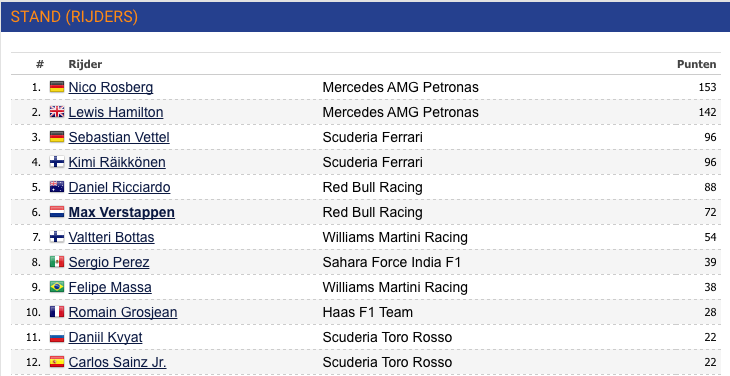The width and height of the screenshot is (730, 376).
Task: Click the Daniil Kvyat name link
Action: point(105,337)
